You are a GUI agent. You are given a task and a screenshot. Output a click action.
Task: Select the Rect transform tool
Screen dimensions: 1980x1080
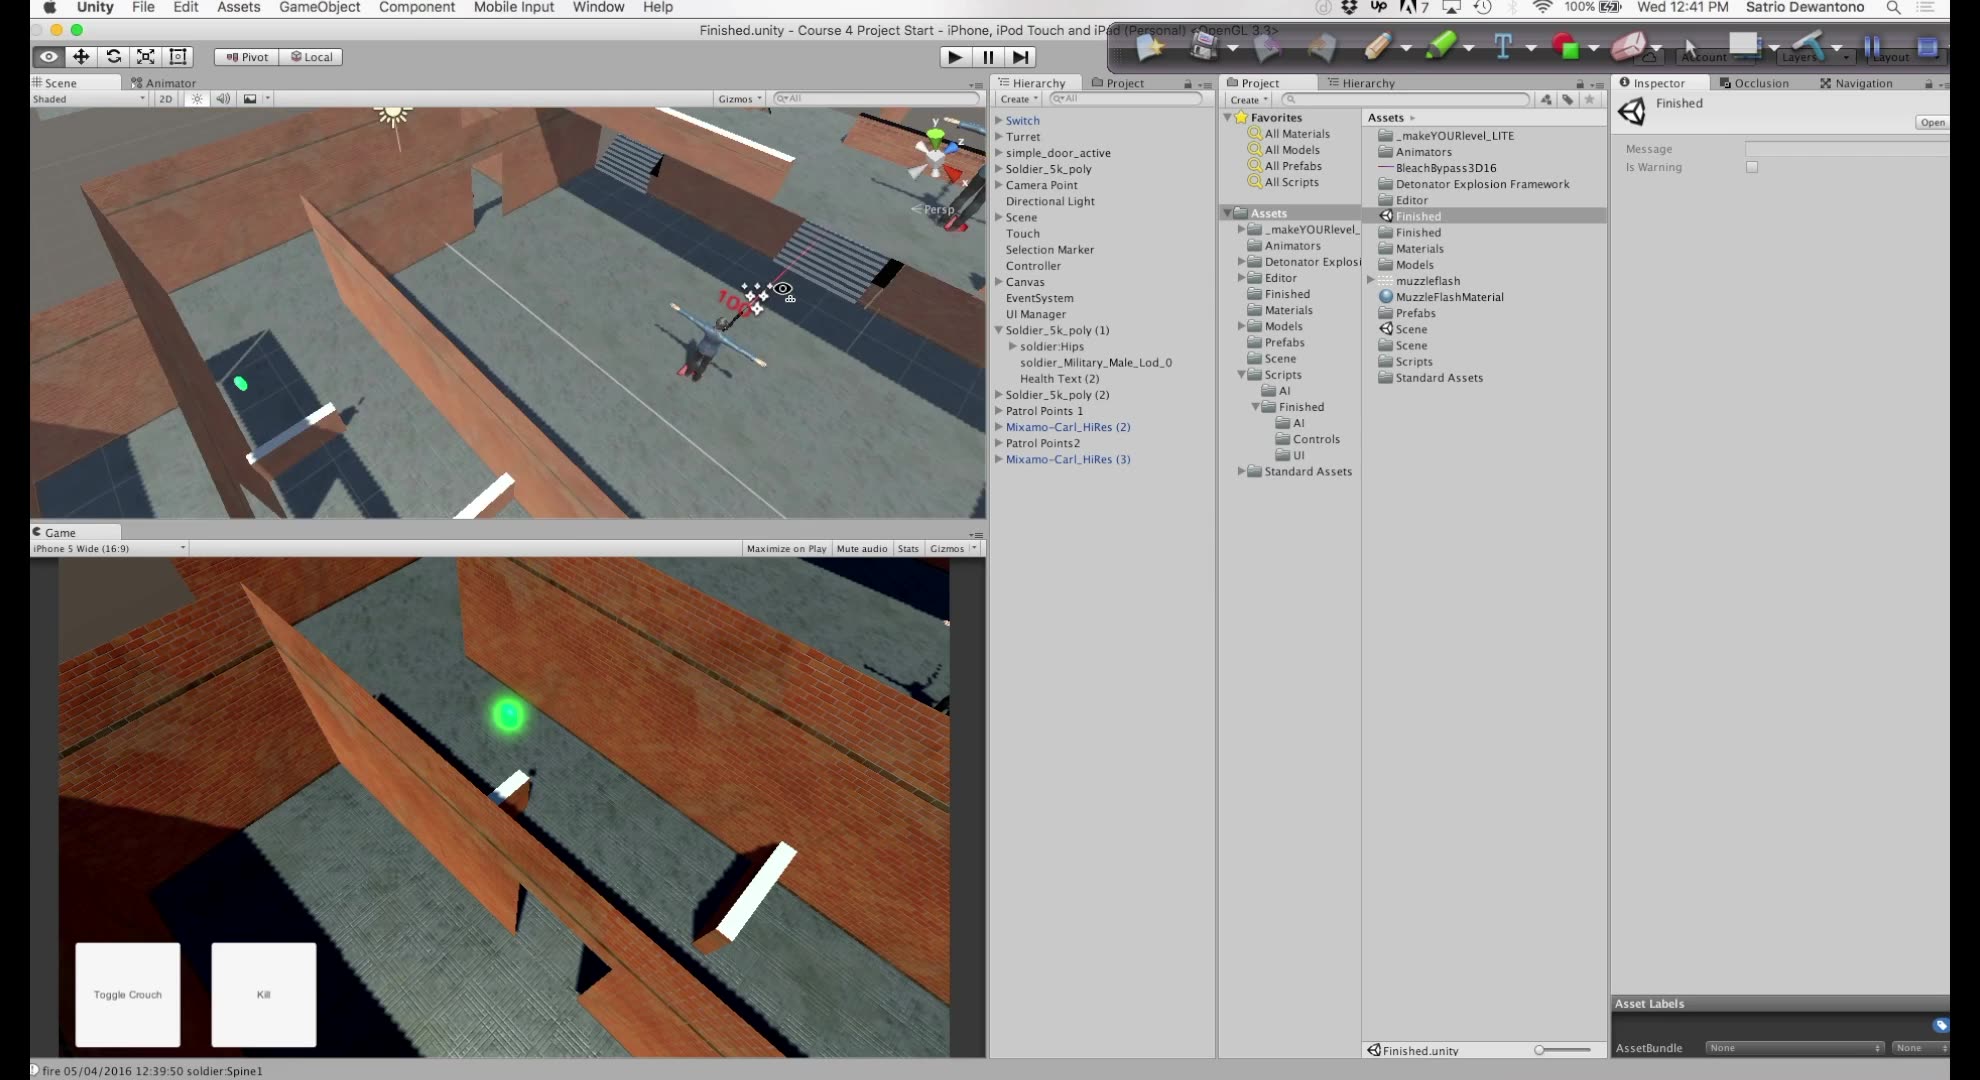178,57
